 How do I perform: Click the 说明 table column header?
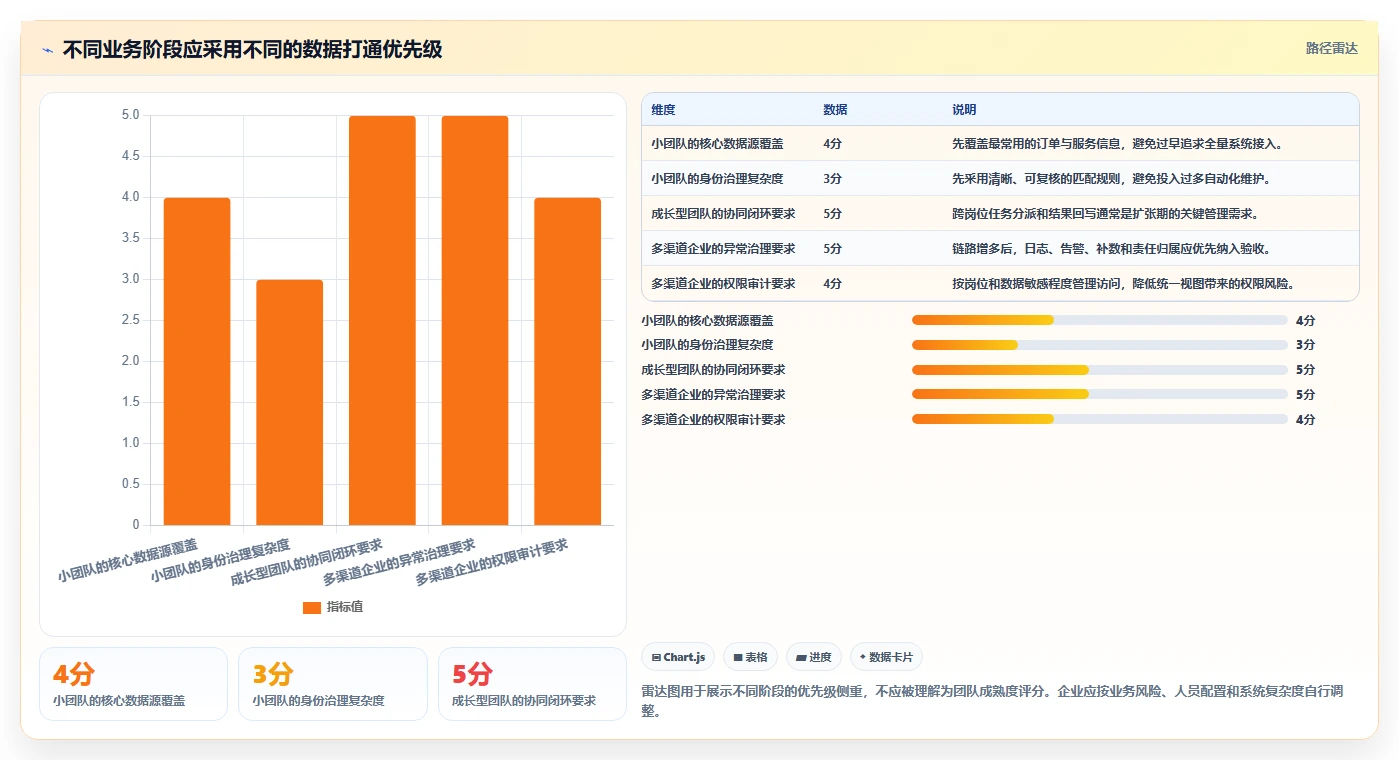tap(964, 110)
